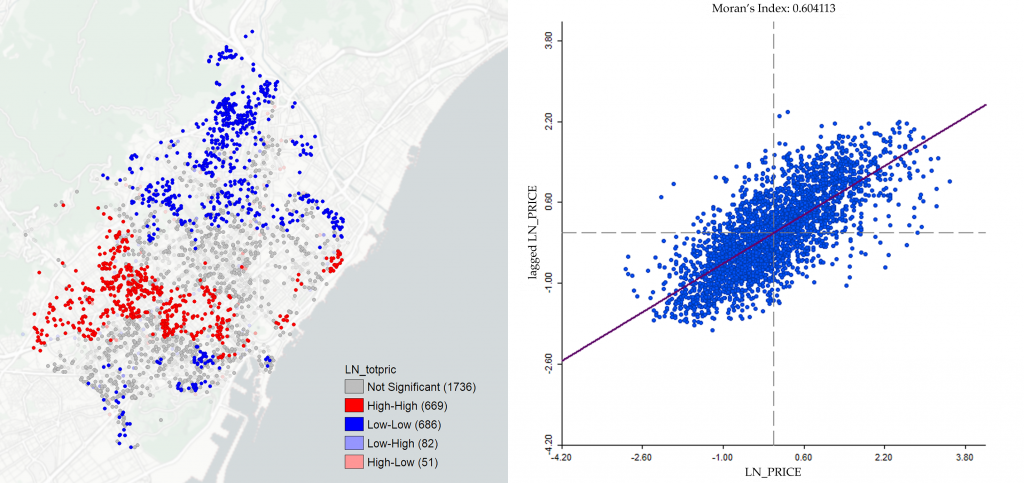
Task: Click the -2.60 label on horizontal axis
Action: (x=641, y=457)
